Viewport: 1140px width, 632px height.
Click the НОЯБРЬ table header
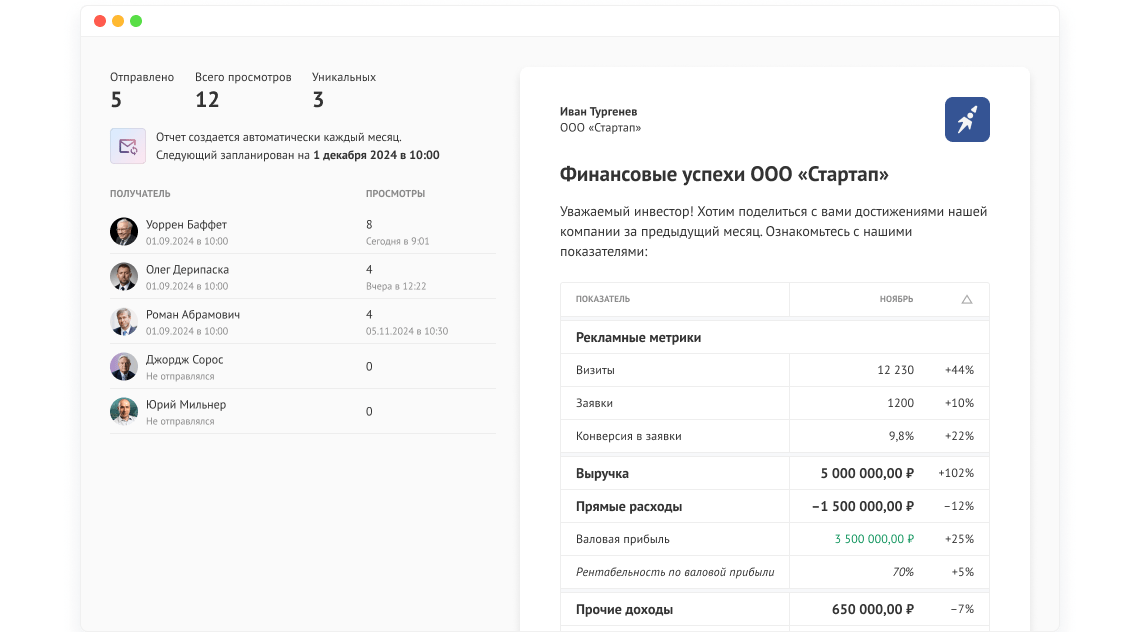coord(896,300)
